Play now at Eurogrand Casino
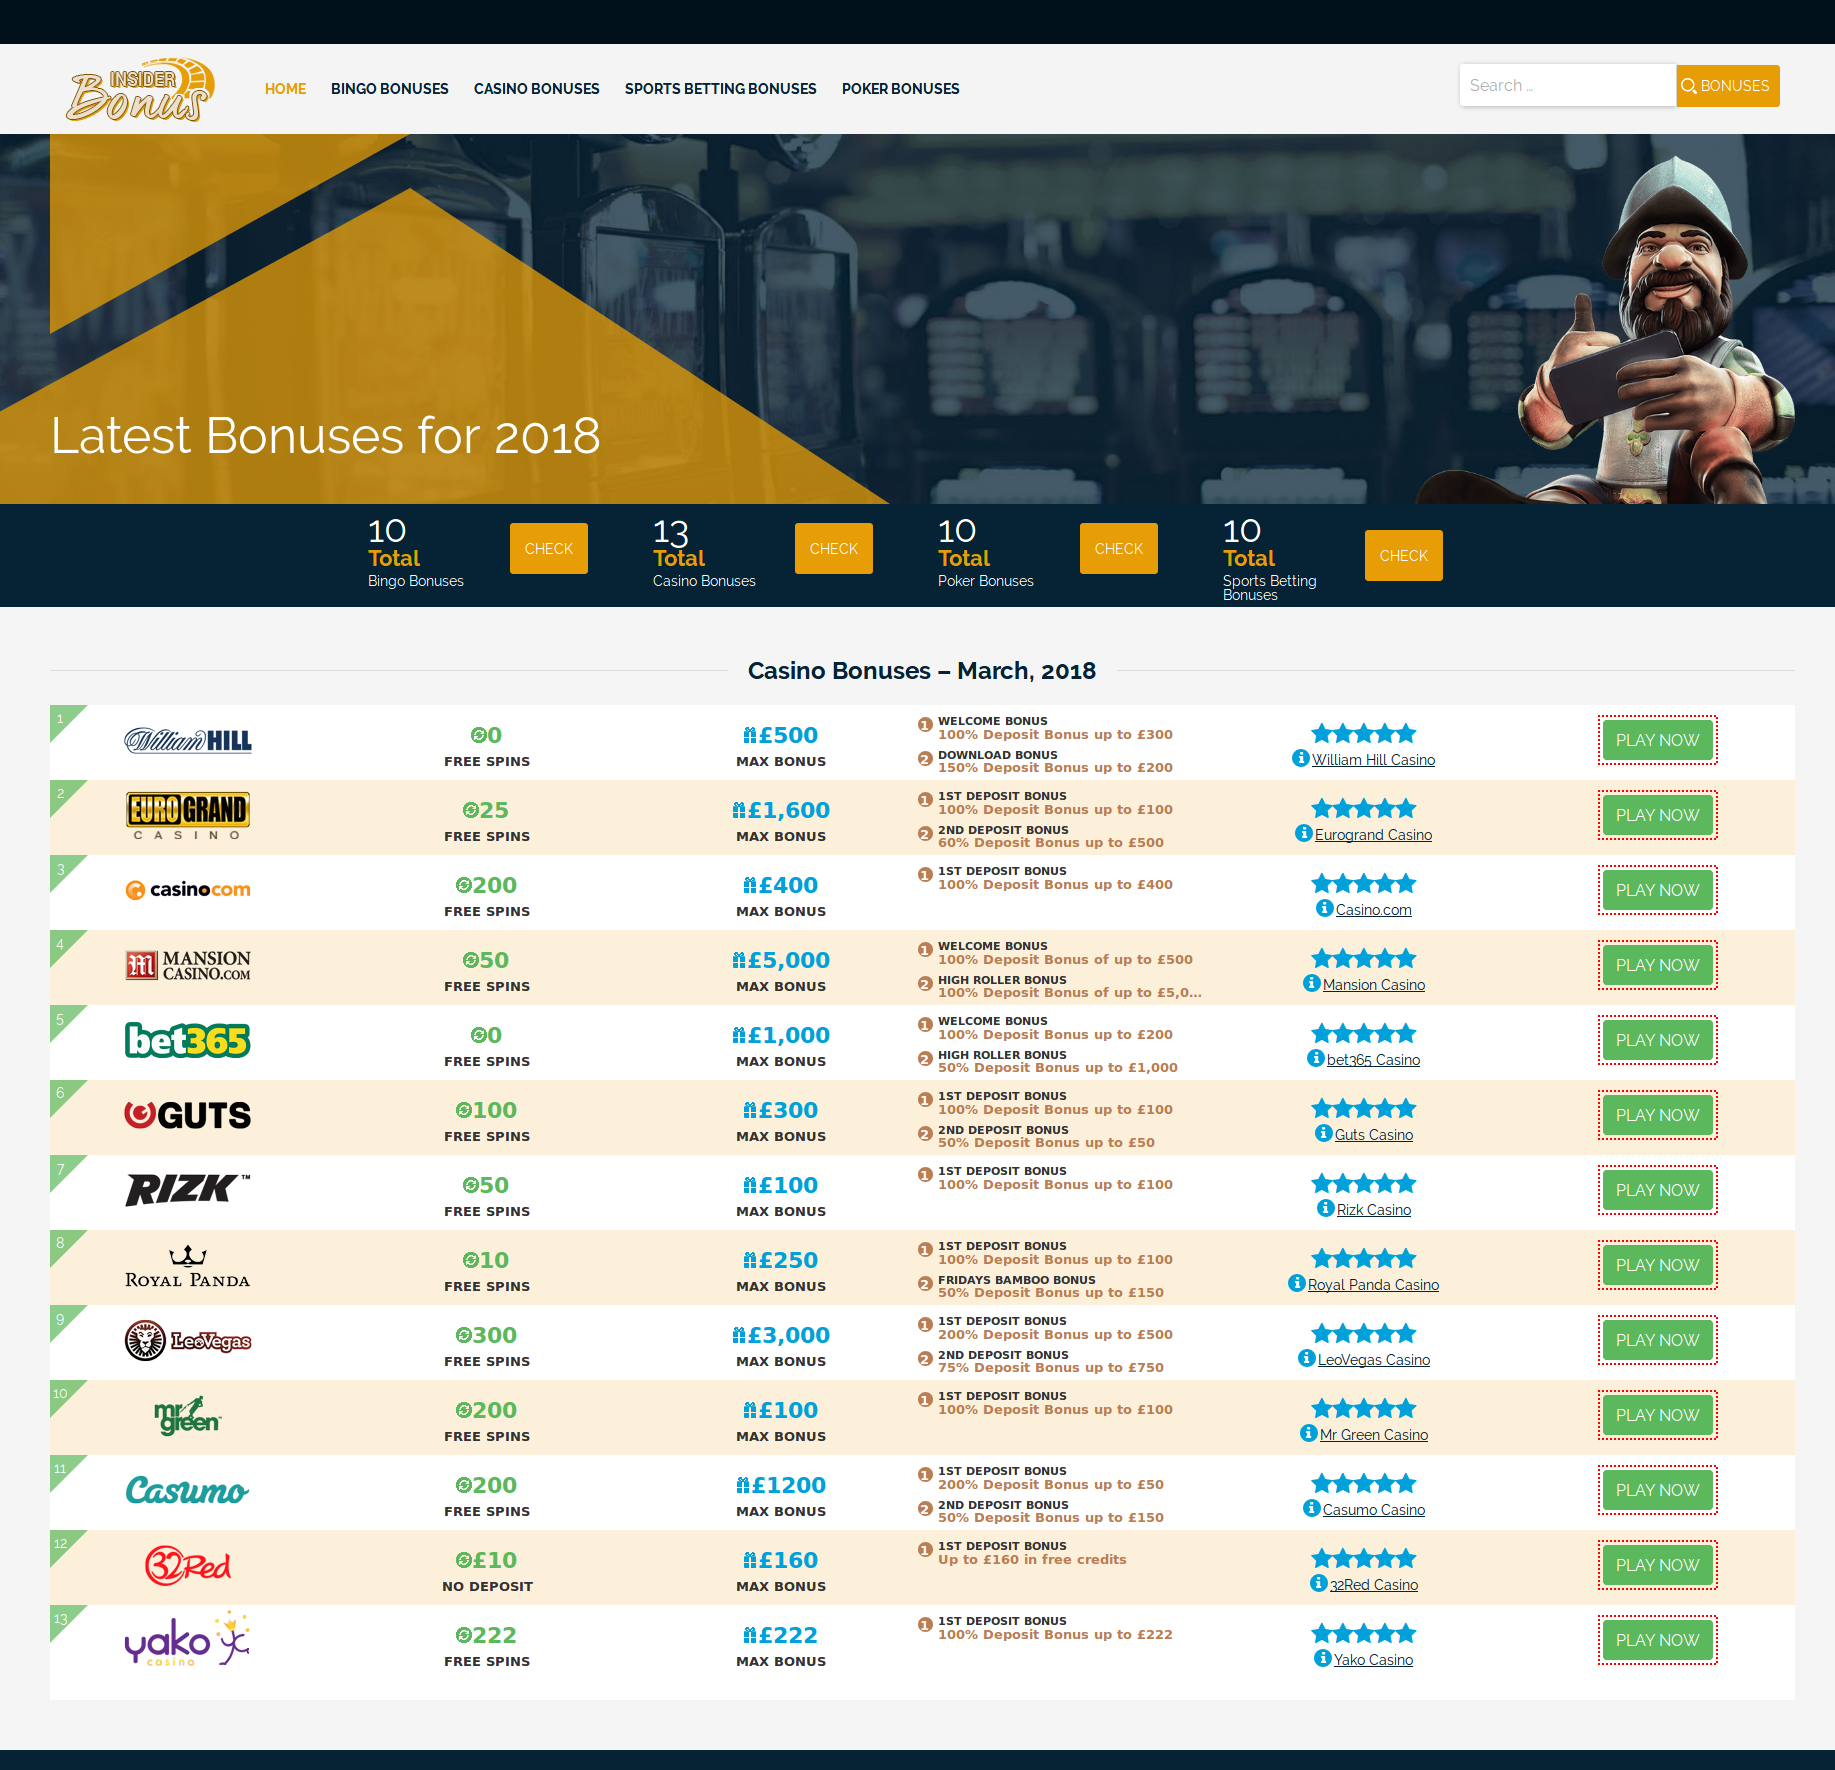1835x1770 pixels. [x=1658, y=815]
